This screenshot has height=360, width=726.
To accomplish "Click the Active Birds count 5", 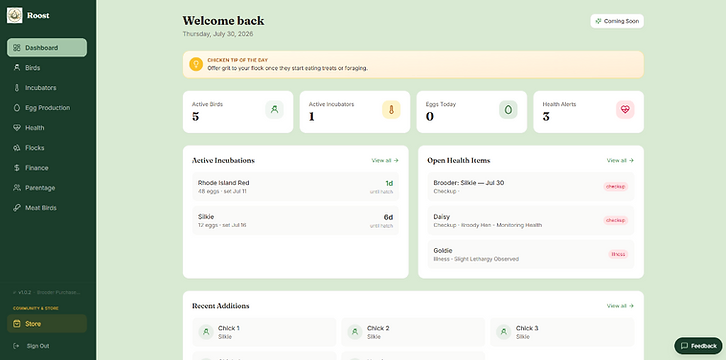I will [x=195, y=117].
